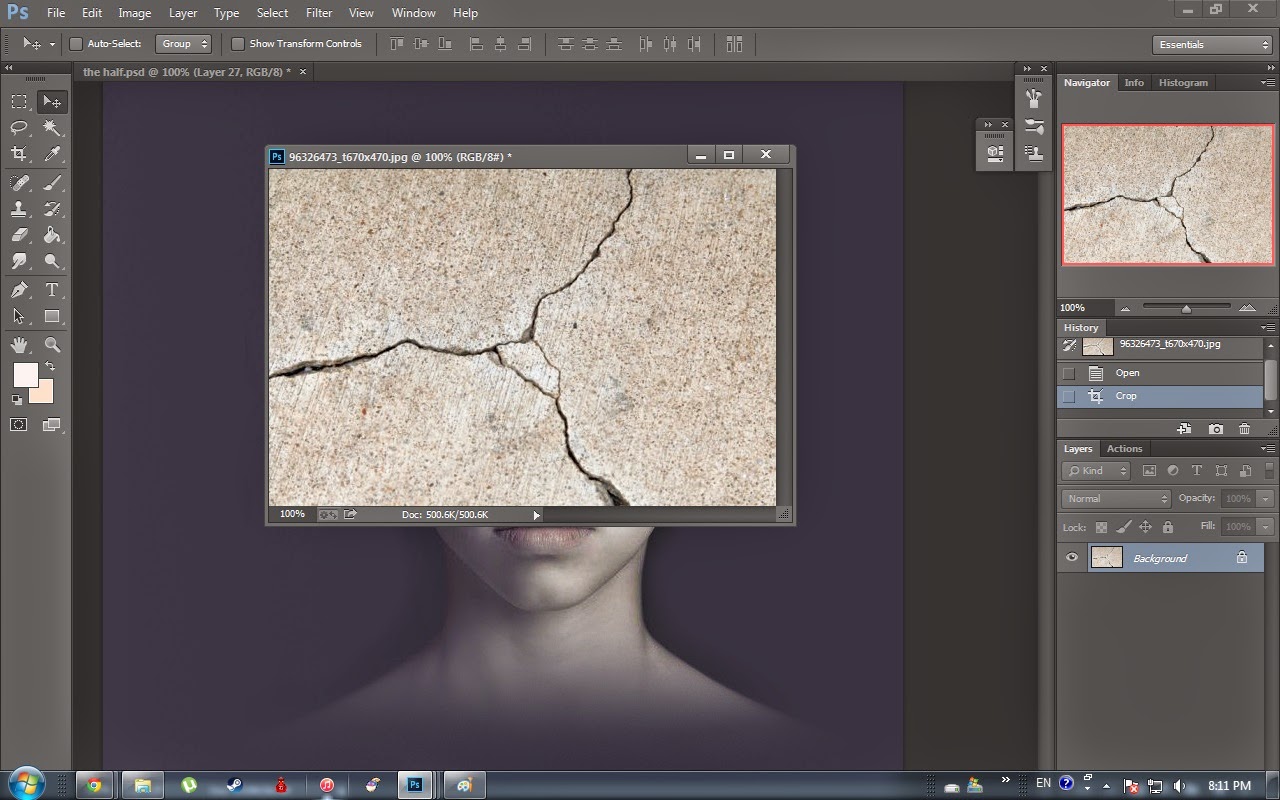The width and height of the screenshot is (1280, 800).
Task: Select the Rectangular Marquee tool
Action: pos(19,102)
